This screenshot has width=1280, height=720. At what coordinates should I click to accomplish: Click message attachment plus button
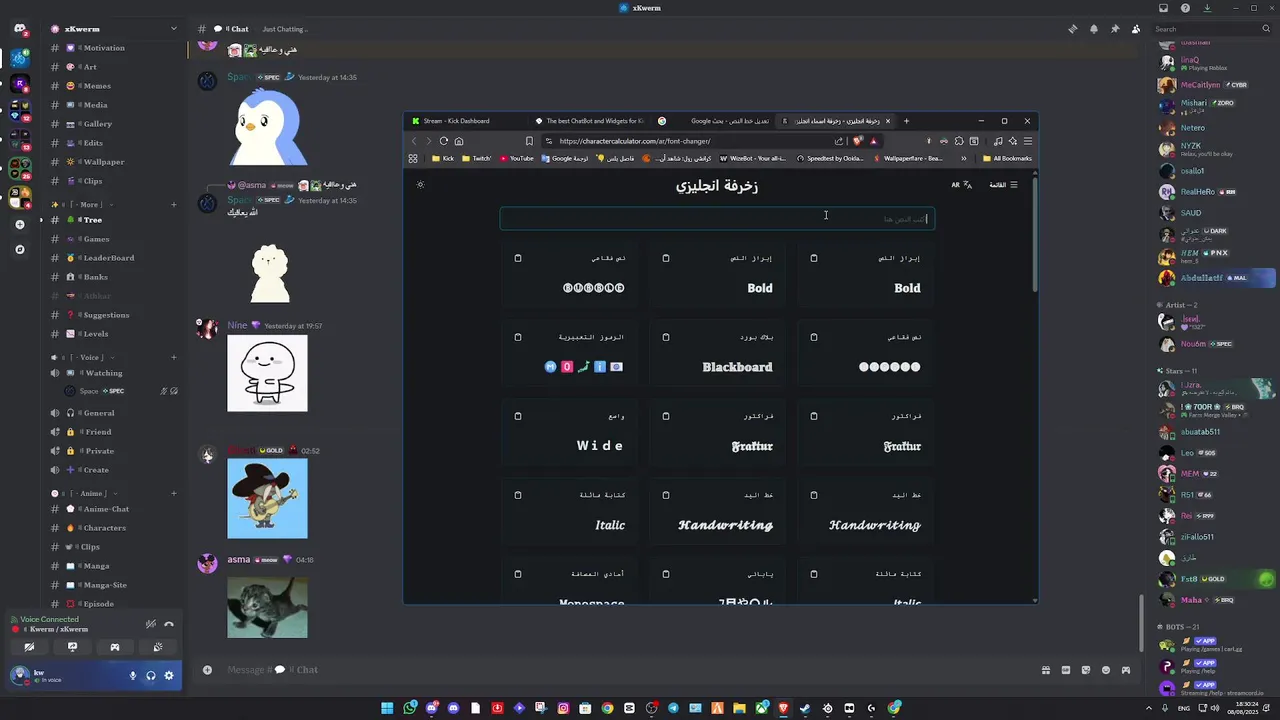pyautogui.click(x=207, y=670)
